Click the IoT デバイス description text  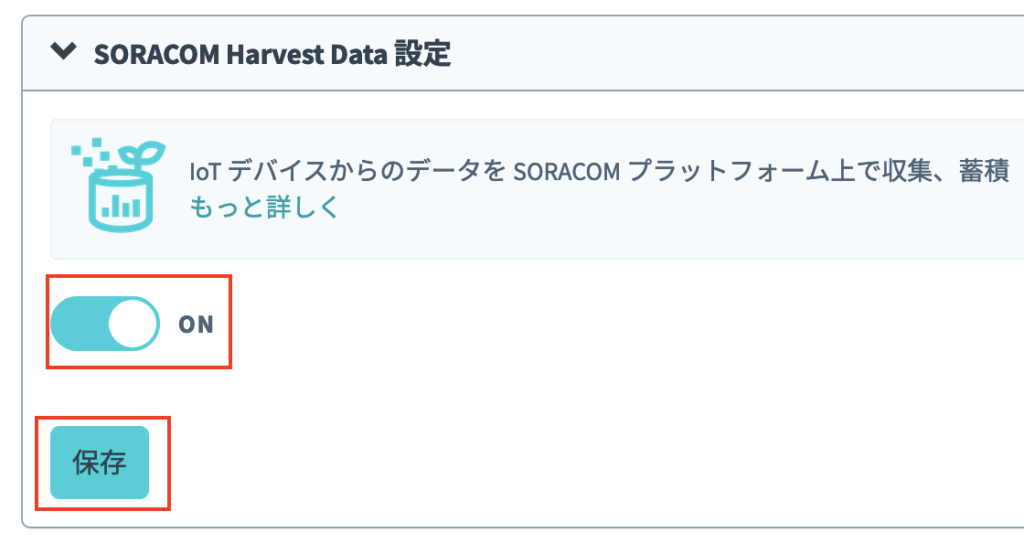click(600, 172)
